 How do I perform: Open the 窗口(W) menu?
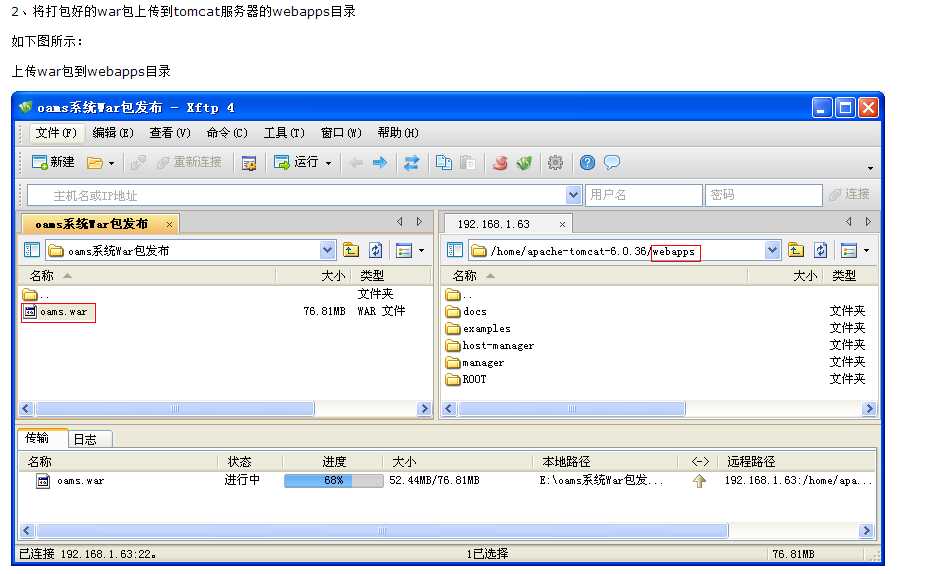pyautogui.click(x=341, y=132)
